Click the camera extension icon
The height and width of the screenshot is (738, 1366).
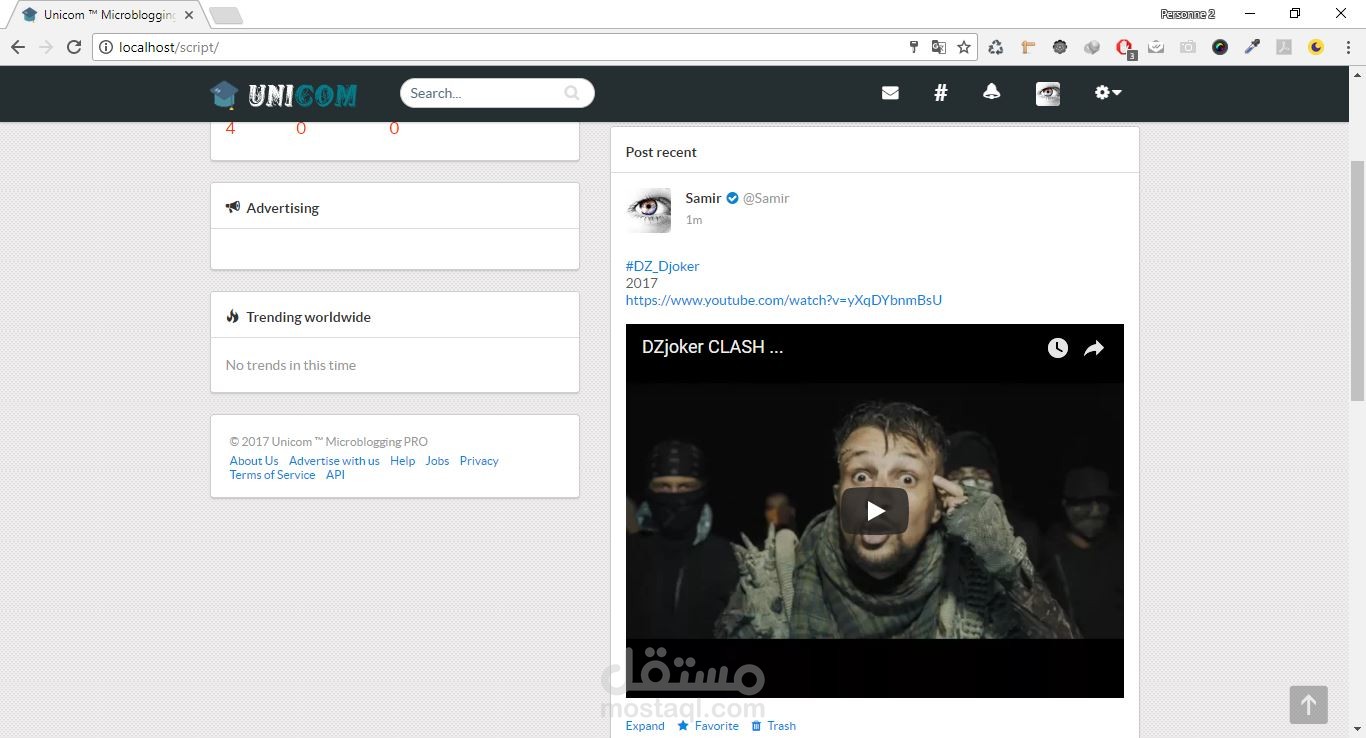pyautogui.click(x=1188, y=47)
